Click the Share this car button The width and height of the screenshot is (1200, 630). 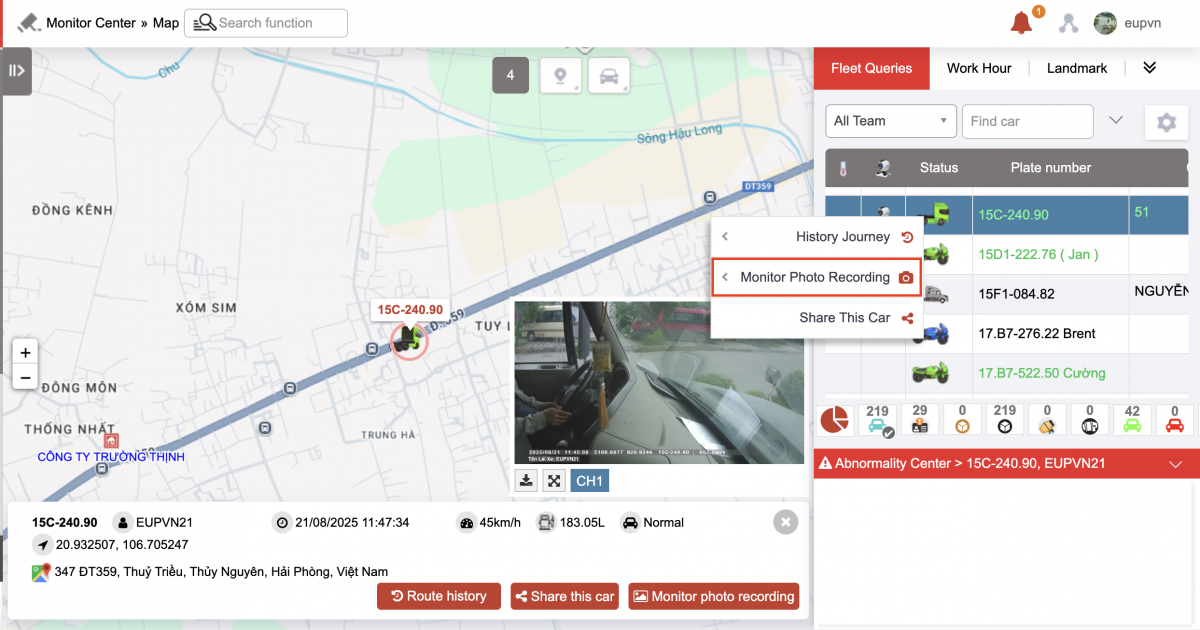pos(565,596)
